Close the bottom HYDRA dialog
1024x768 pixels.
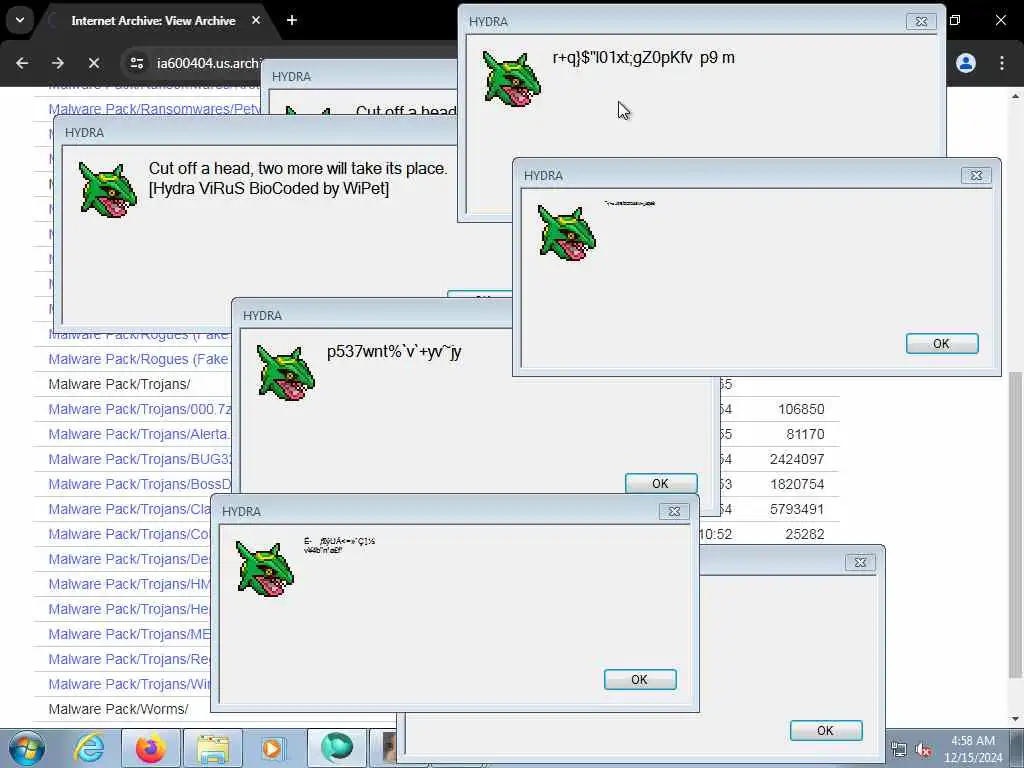[x=675, y=511]
